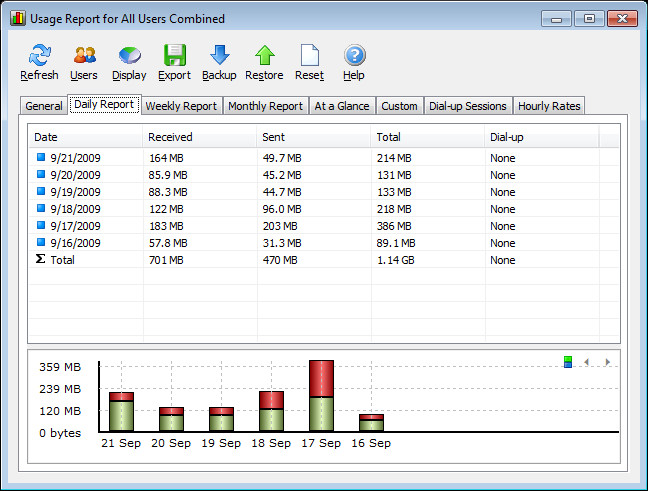648x491 pixels.
Task: Select the Daily Report tab
Action: [x=104, y=104]
